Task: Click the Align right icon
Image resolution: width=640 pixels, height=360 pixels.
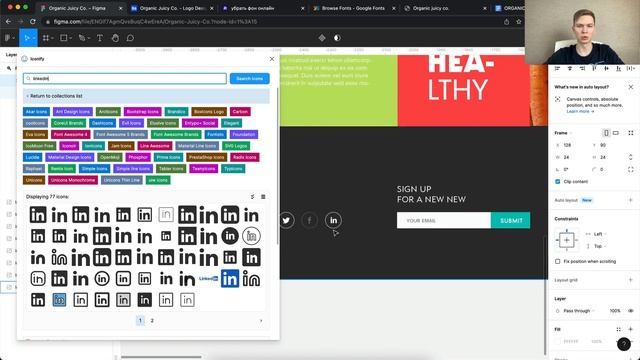Action: 582,69
